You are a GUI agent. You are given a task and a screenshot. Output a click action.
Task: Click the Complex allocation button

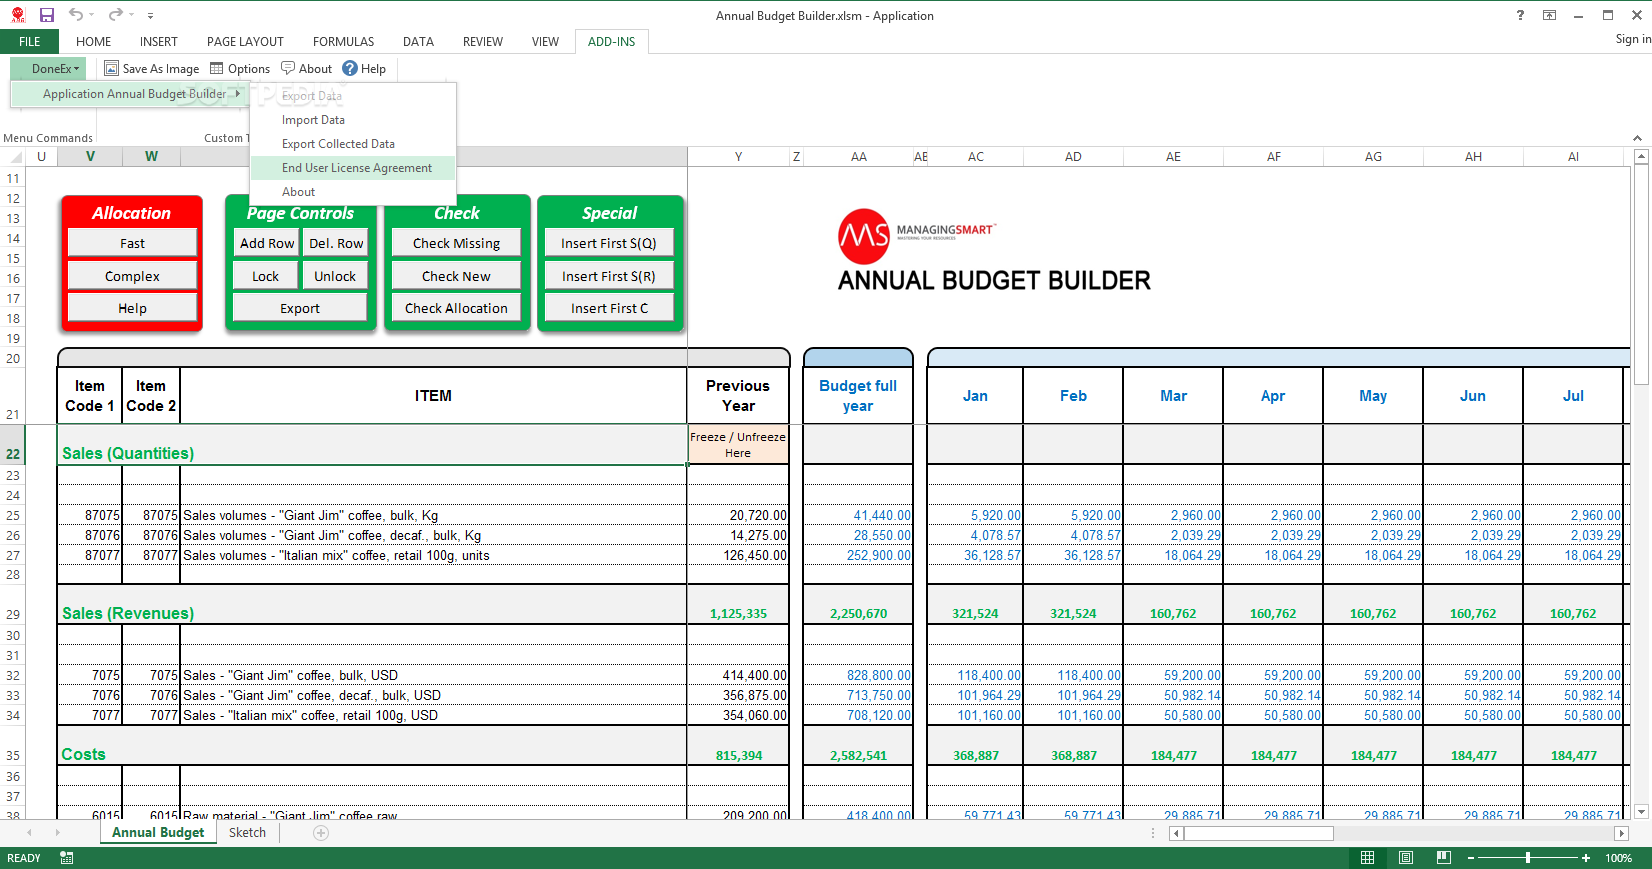tap(132, 276)
